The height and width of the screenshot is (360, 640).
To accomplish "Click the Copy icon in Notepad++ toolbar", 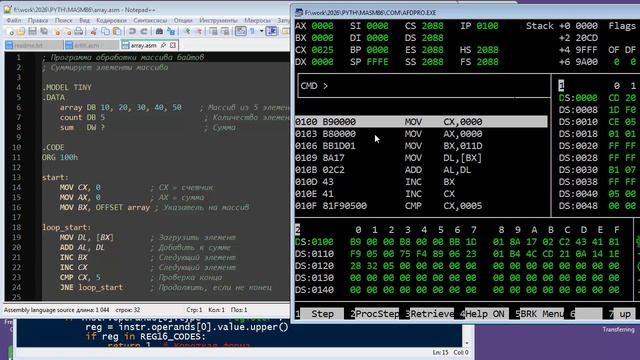I will tap(105, 31).
